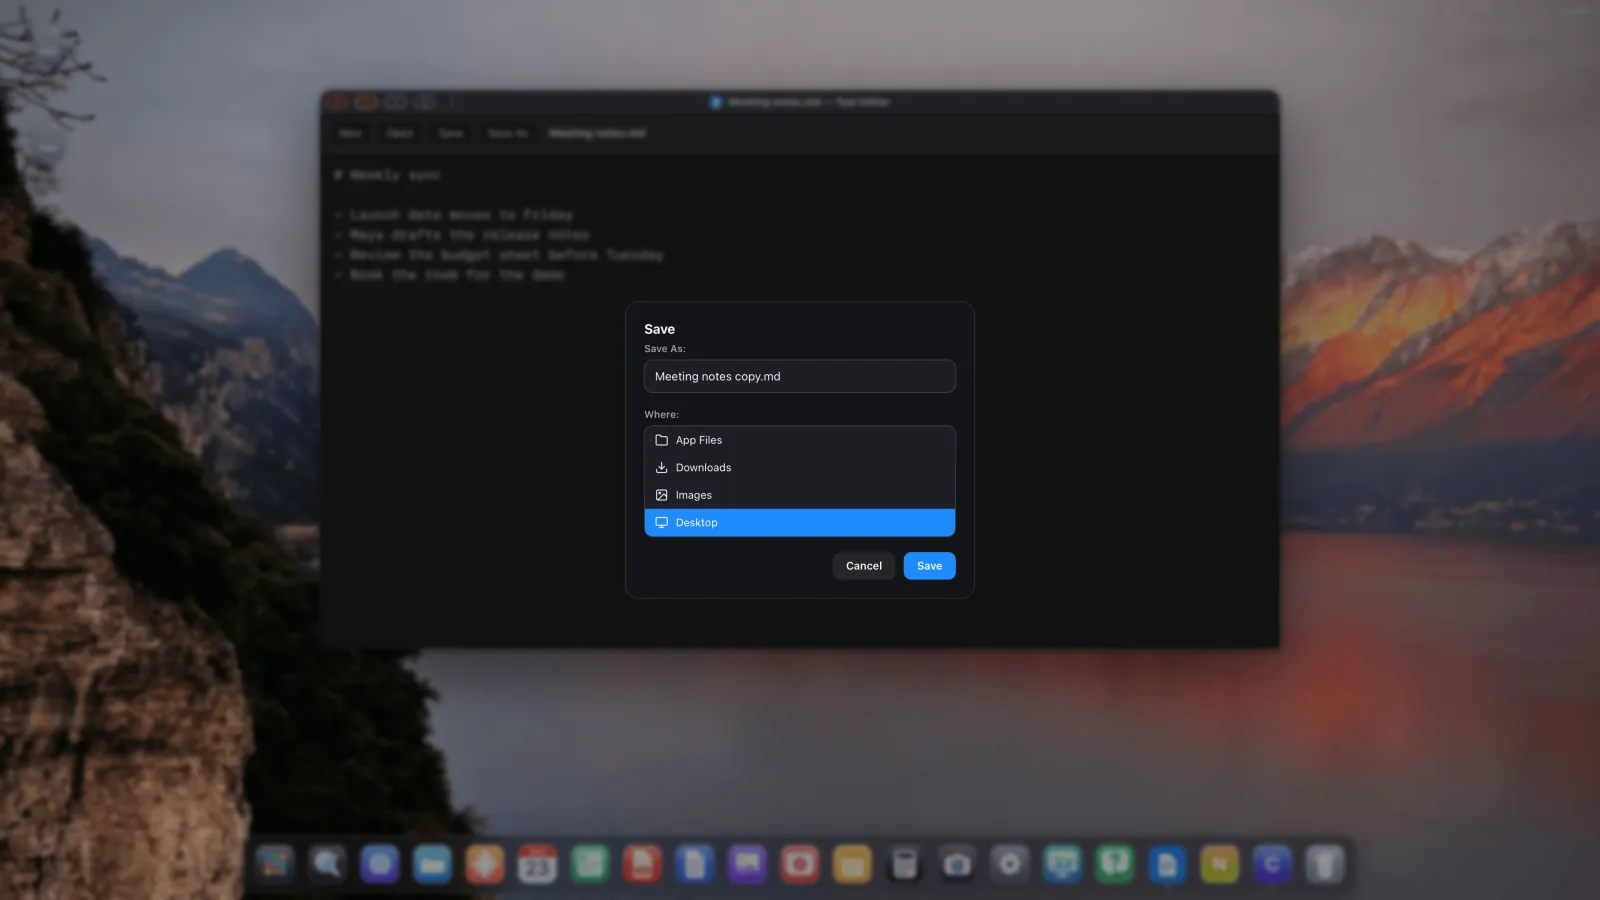Viewport: 1600px width, 900px height.
Task: Open the Trash icon in the dock
Action: (1324, 864)
